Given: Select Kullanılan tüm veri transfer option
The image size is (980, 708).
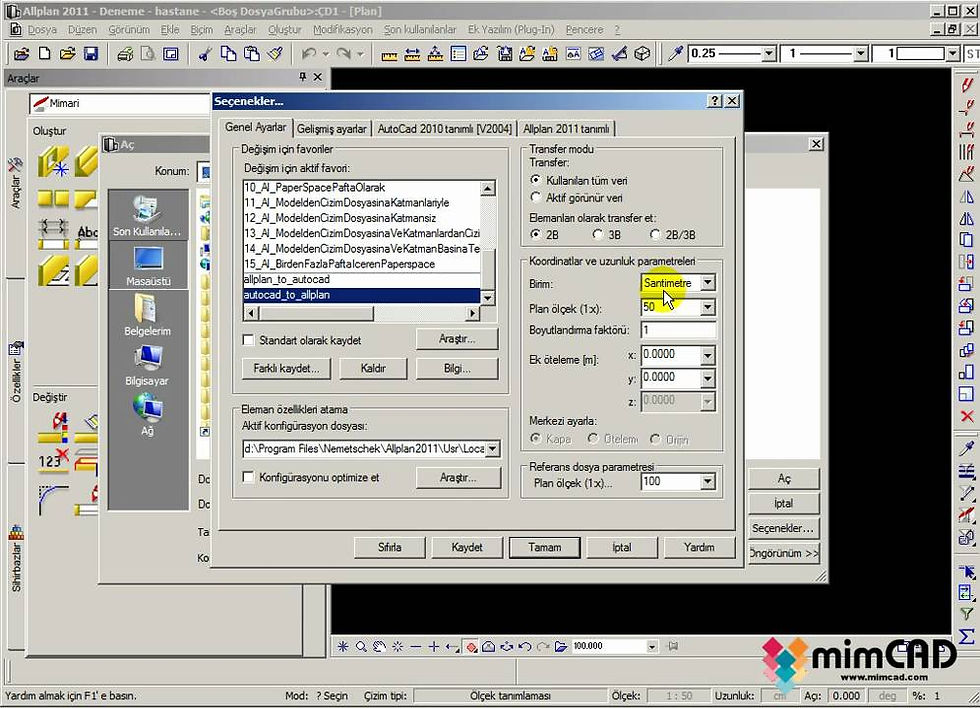Looking at the screenshot, I should 536,180.
